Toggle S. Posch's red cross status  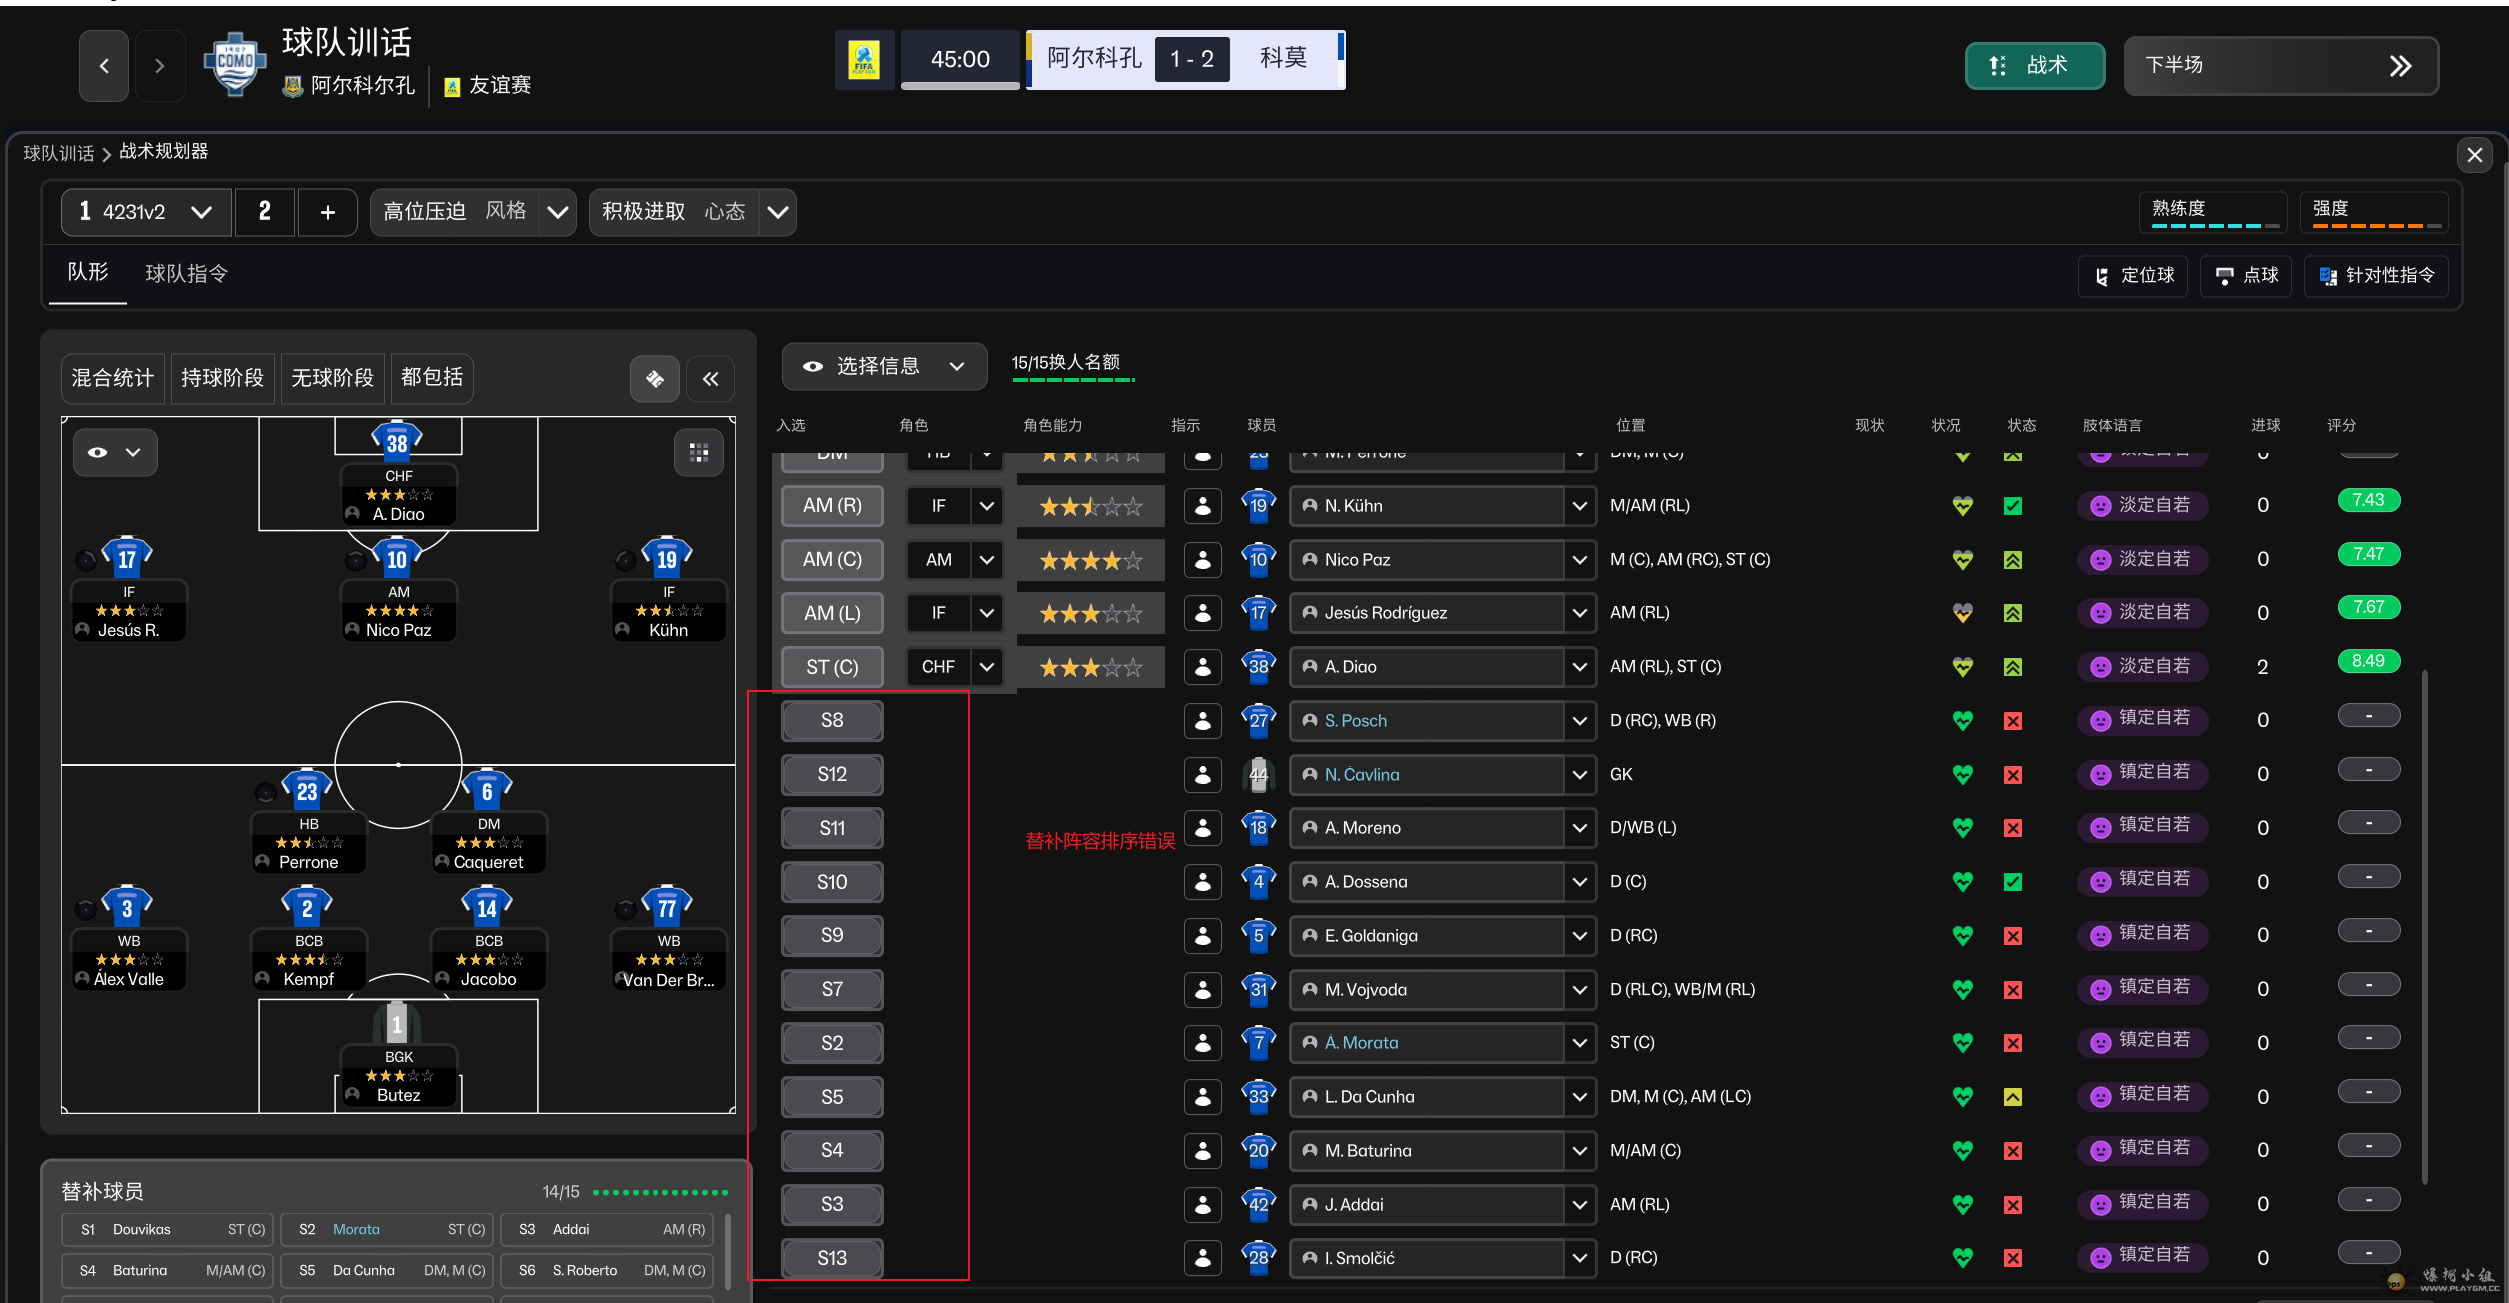click(2012, 721)
